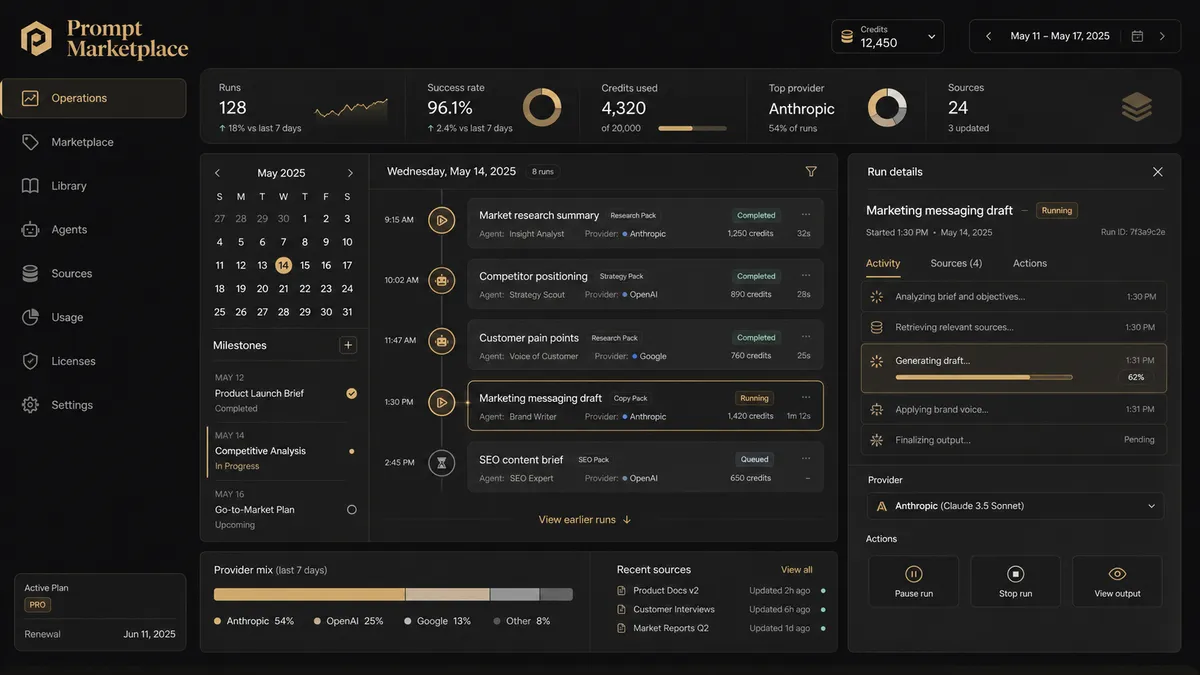Click Retrieving relevant sources database icon
Viewport: 1200px width, 675px height.
coord(877,327)
